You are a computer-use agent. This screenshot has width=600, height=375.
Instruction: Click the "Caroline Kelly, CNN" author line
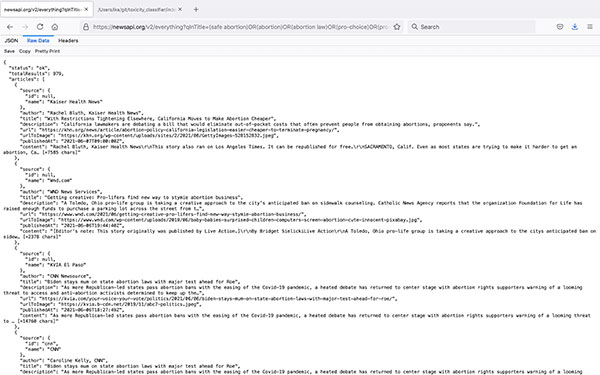pos(64,360)
